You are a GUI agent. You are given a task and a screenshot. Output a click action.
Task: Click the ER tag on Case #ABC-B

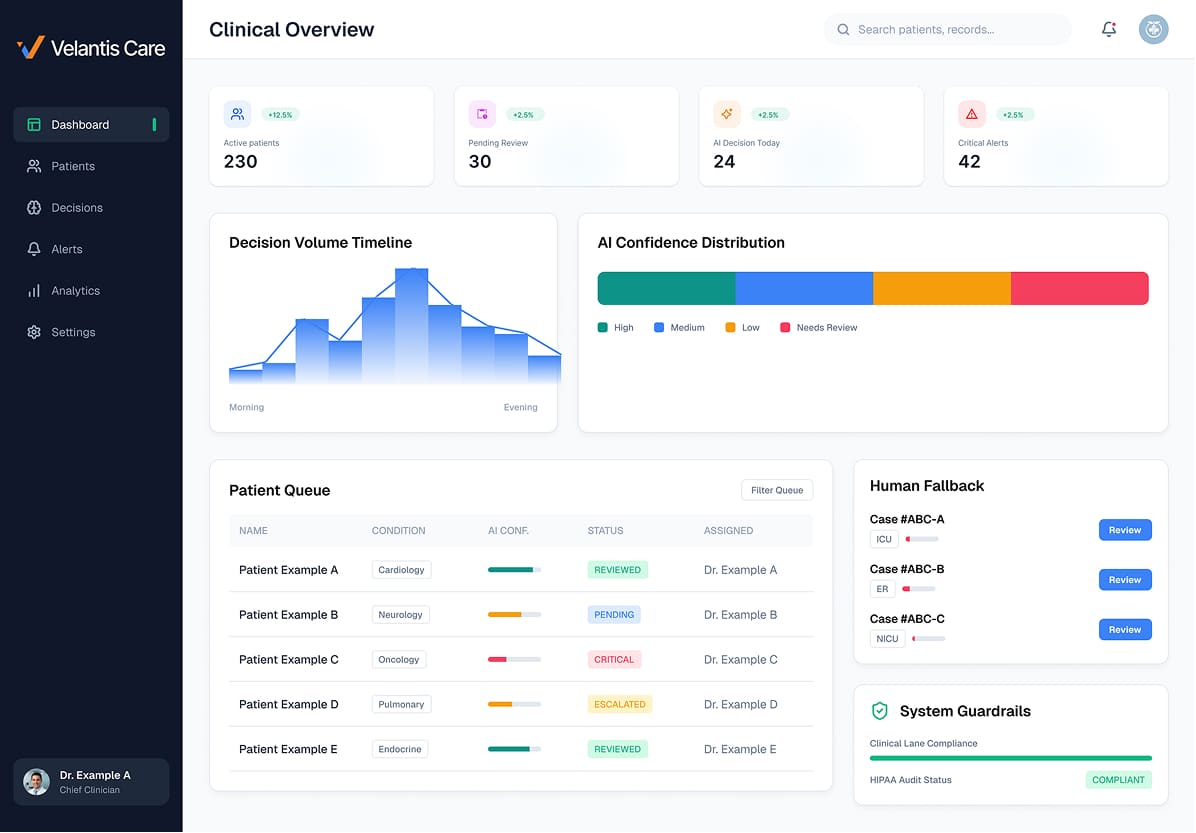pos(883,589)
